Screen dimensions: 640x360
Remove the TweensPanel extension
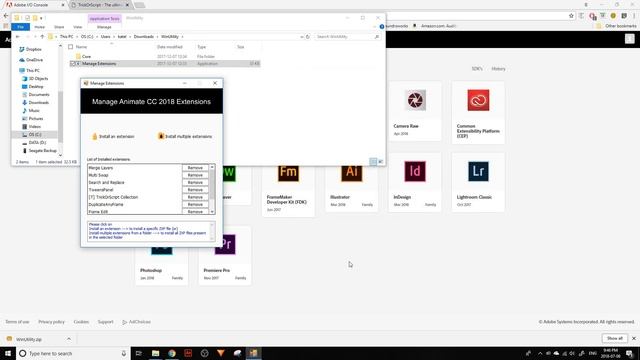tap(195, 190)
